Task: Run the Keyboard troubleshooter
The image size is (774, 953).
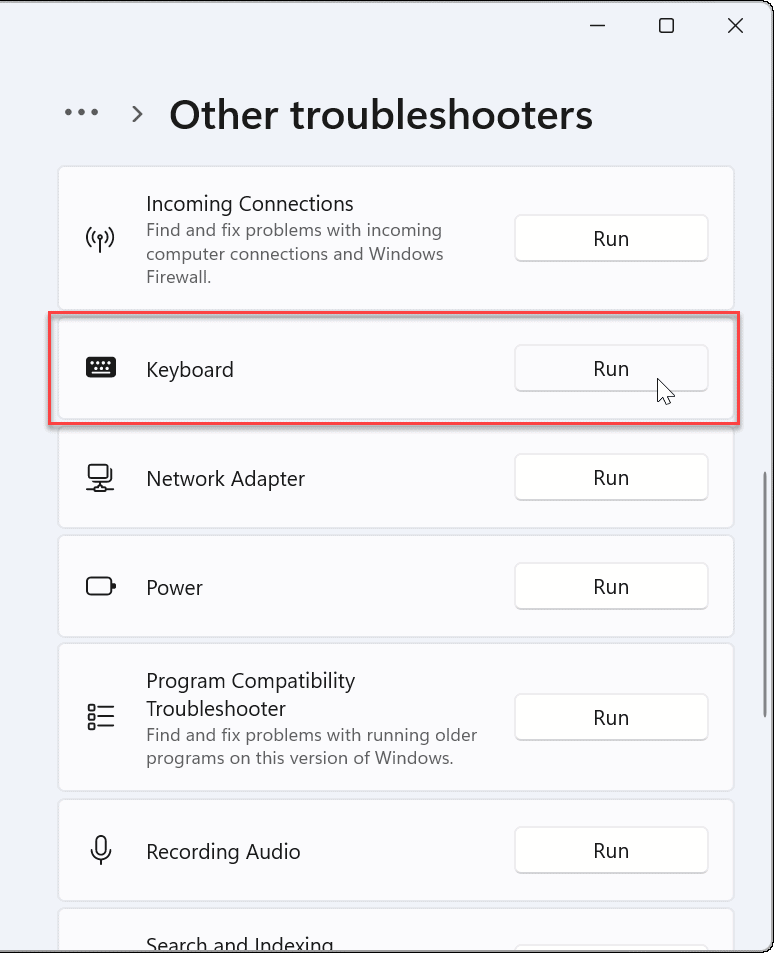Action: pos(611,369)
